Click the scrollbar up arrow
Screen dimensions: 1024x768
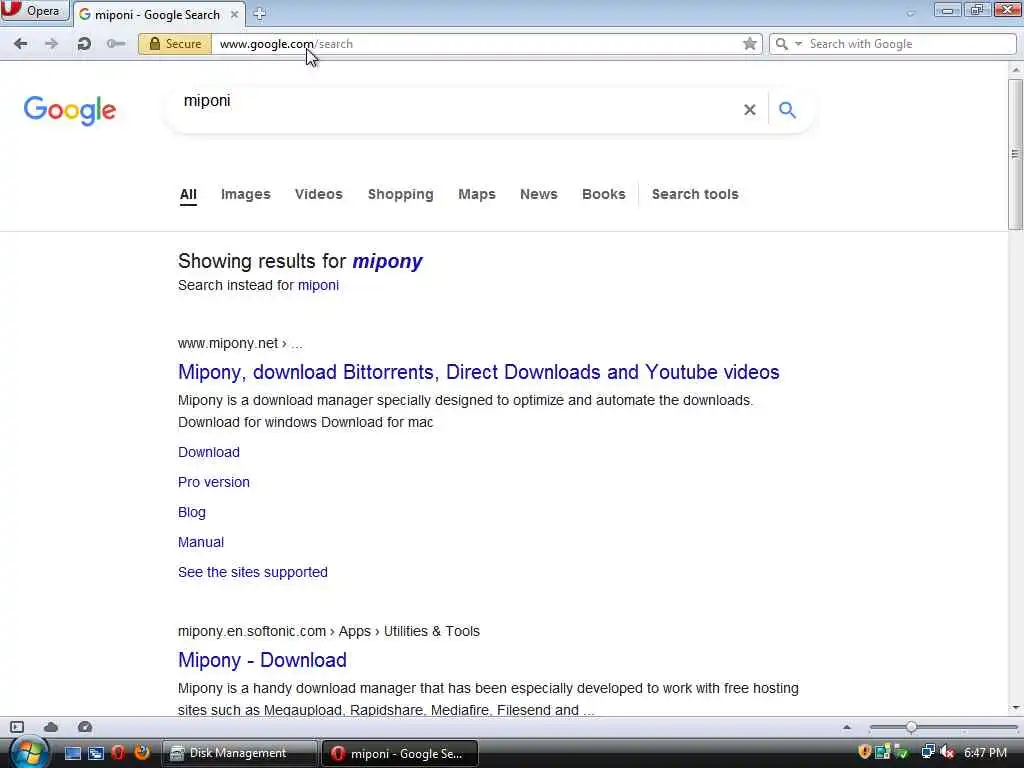coord(1016,69)
